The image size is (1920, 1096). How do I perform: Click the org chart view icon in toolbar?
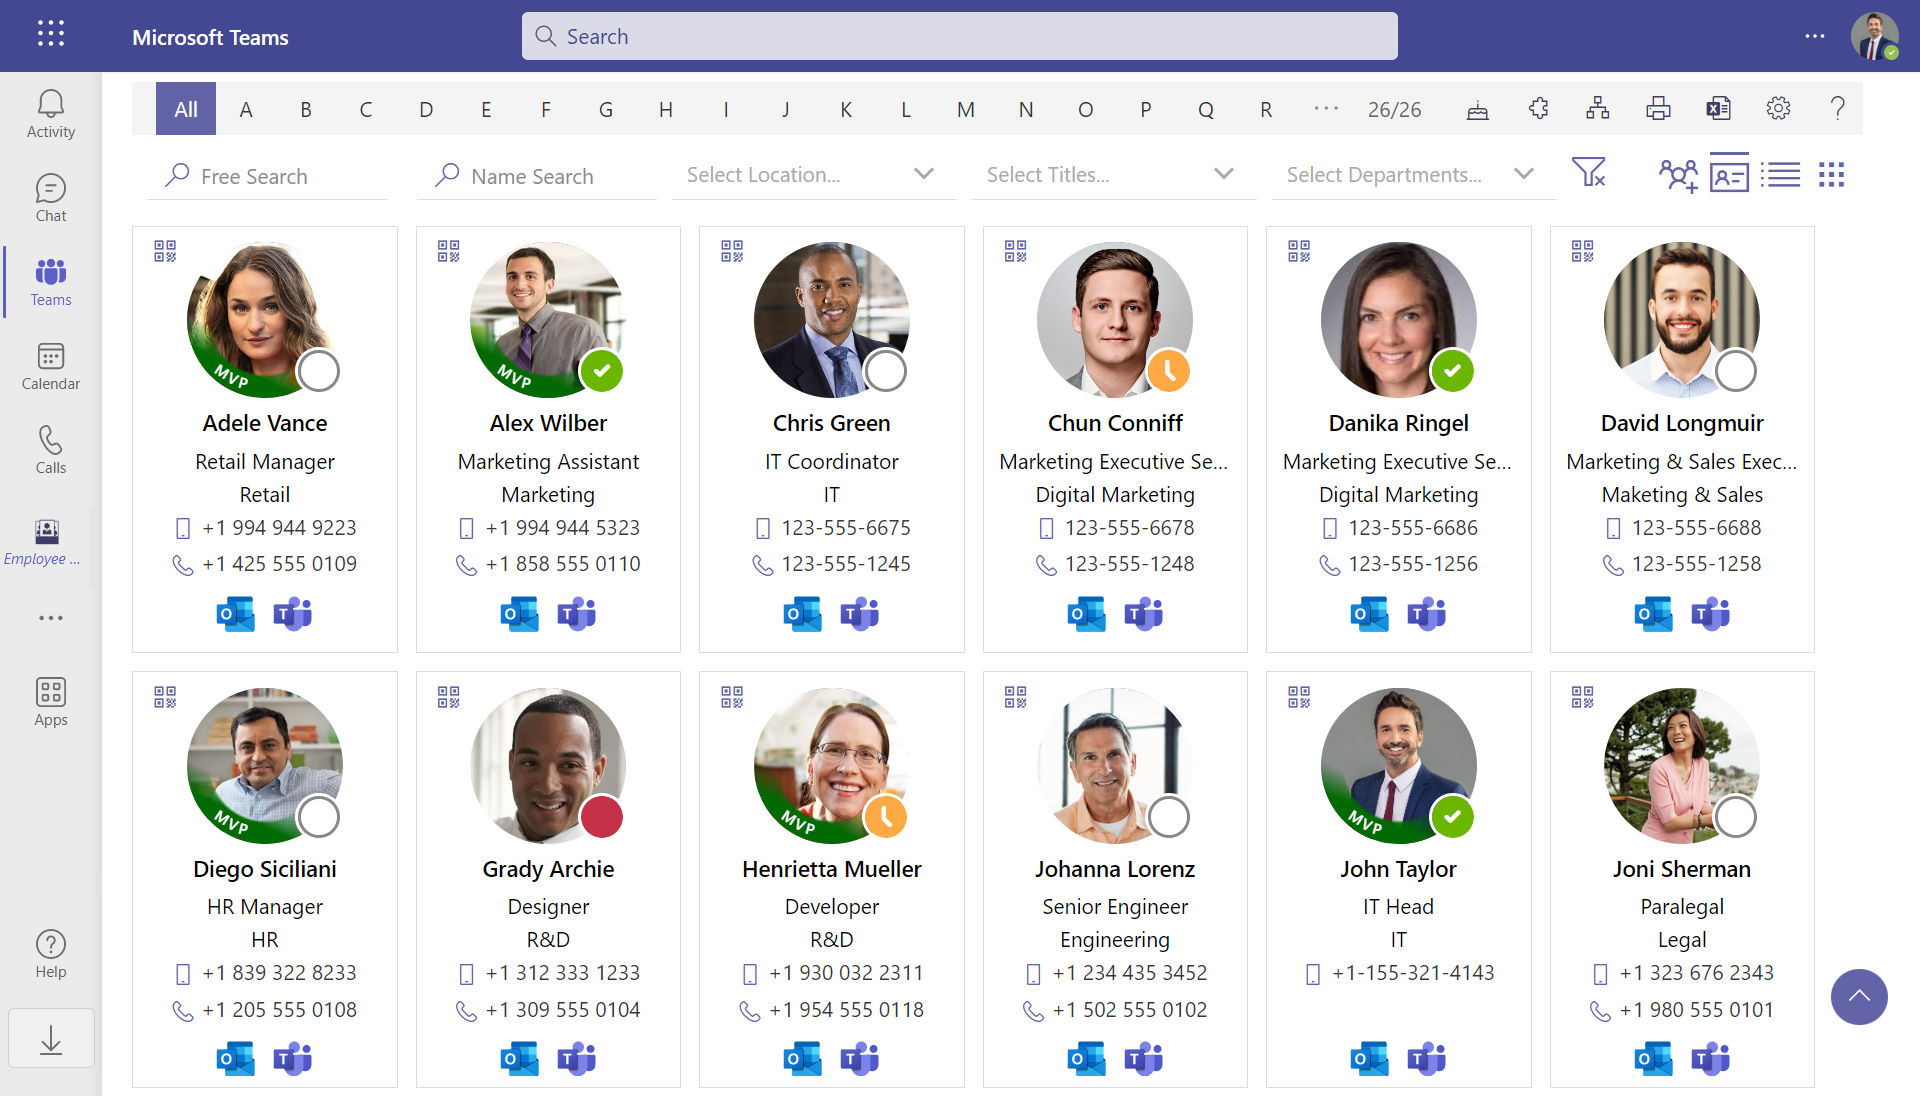(x=1596, y=109)
